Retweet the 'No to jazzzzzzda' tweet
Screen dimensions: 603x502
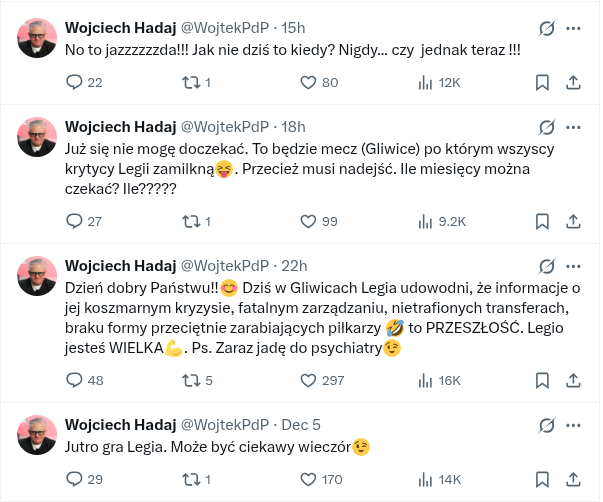(190, 82)
